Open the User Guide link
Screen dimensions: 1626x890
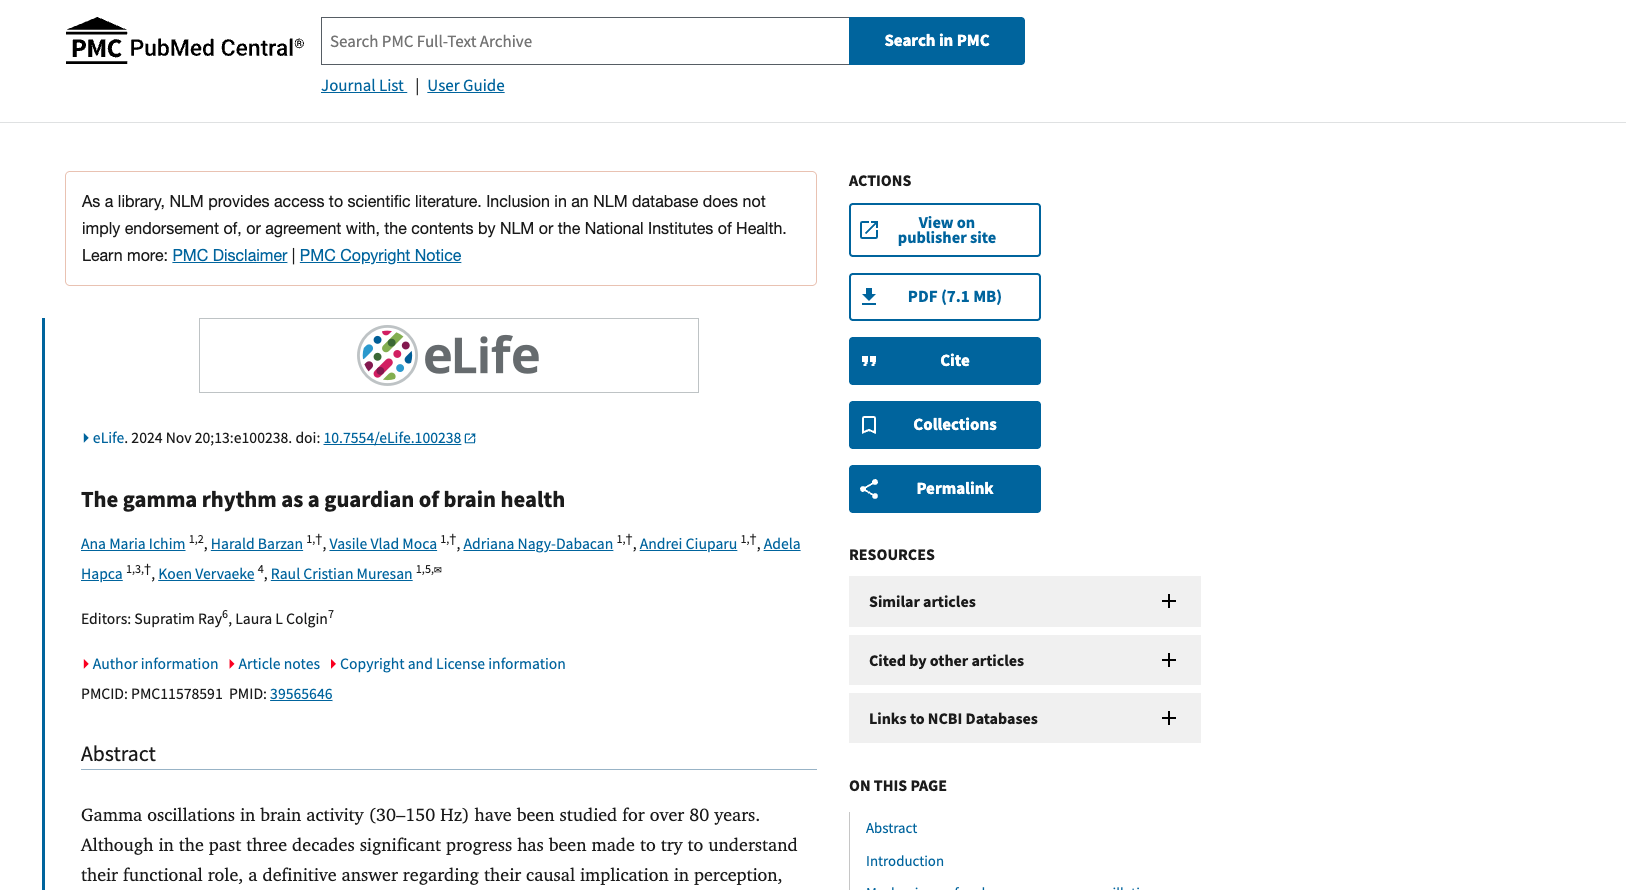click(466, 86)
